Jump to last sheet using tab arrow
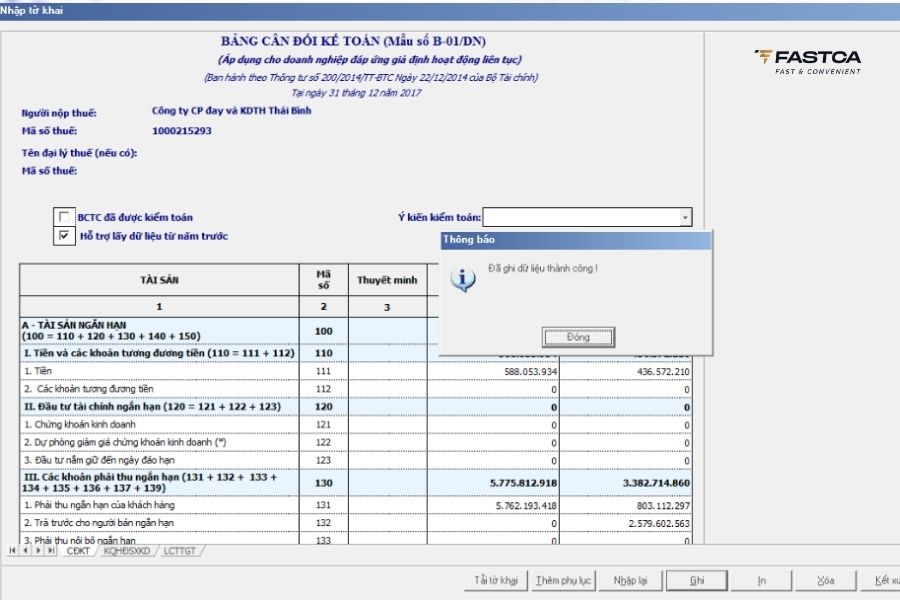Image resolution: width=900 pixels, height=600 pixels. coord(50,550)
